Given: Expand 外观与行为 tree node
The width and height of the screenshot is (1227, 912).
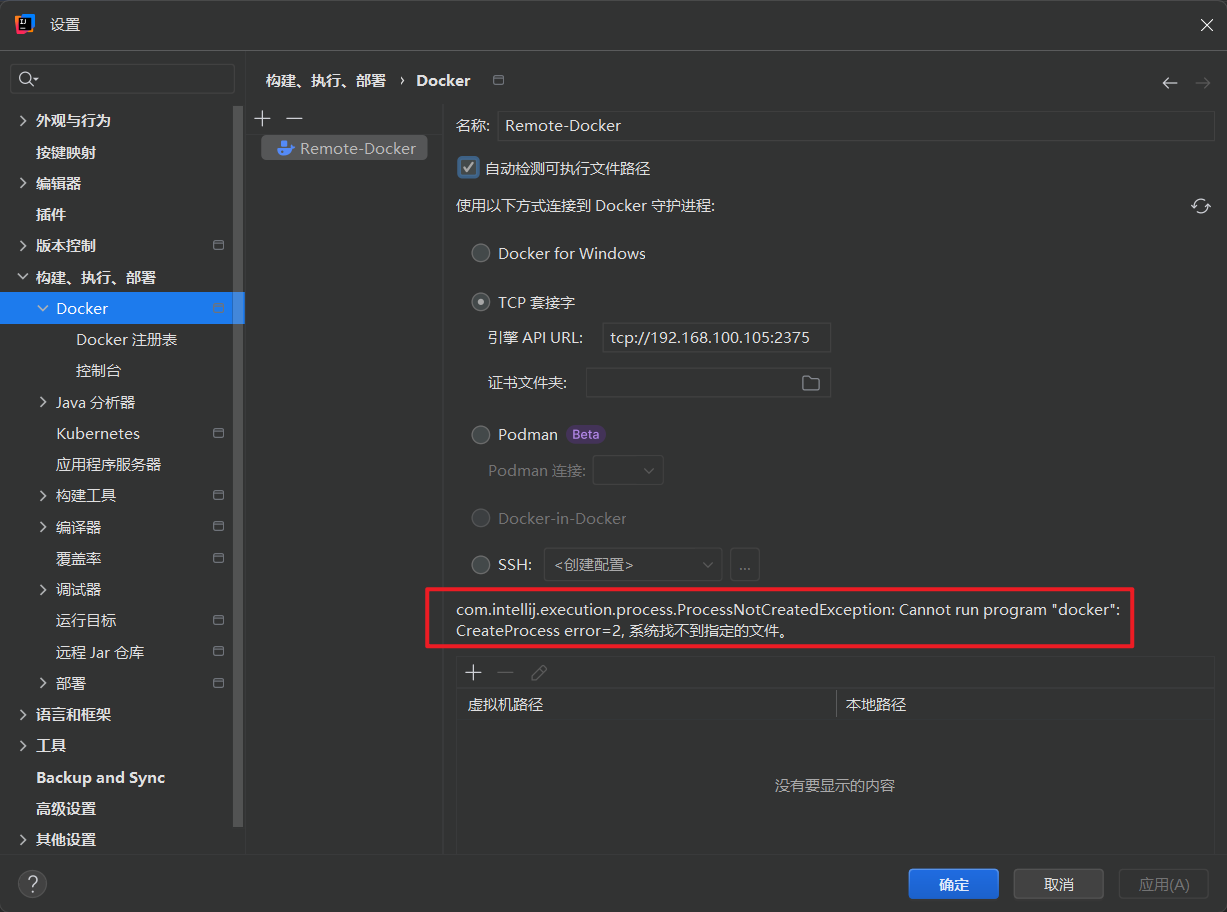Looking at the screenshot, I should coord(23,120).
